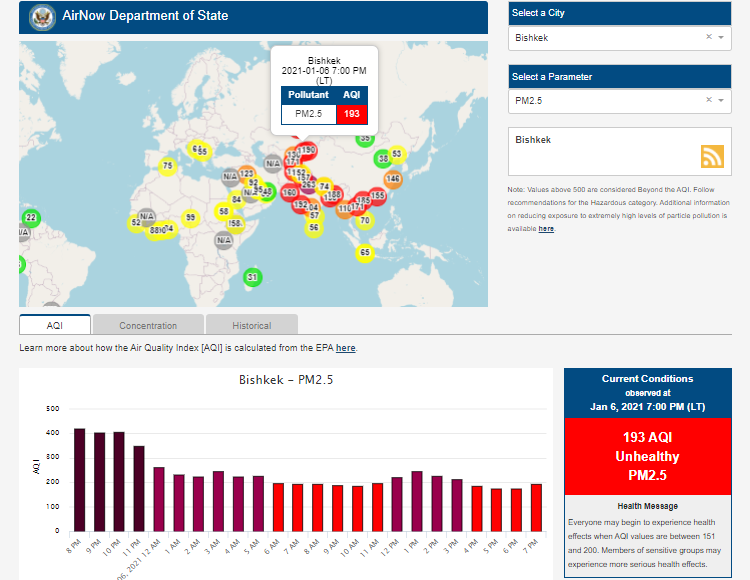Select the AQI tab
This screenshot has width=750, height=580.
click(55, 325)
